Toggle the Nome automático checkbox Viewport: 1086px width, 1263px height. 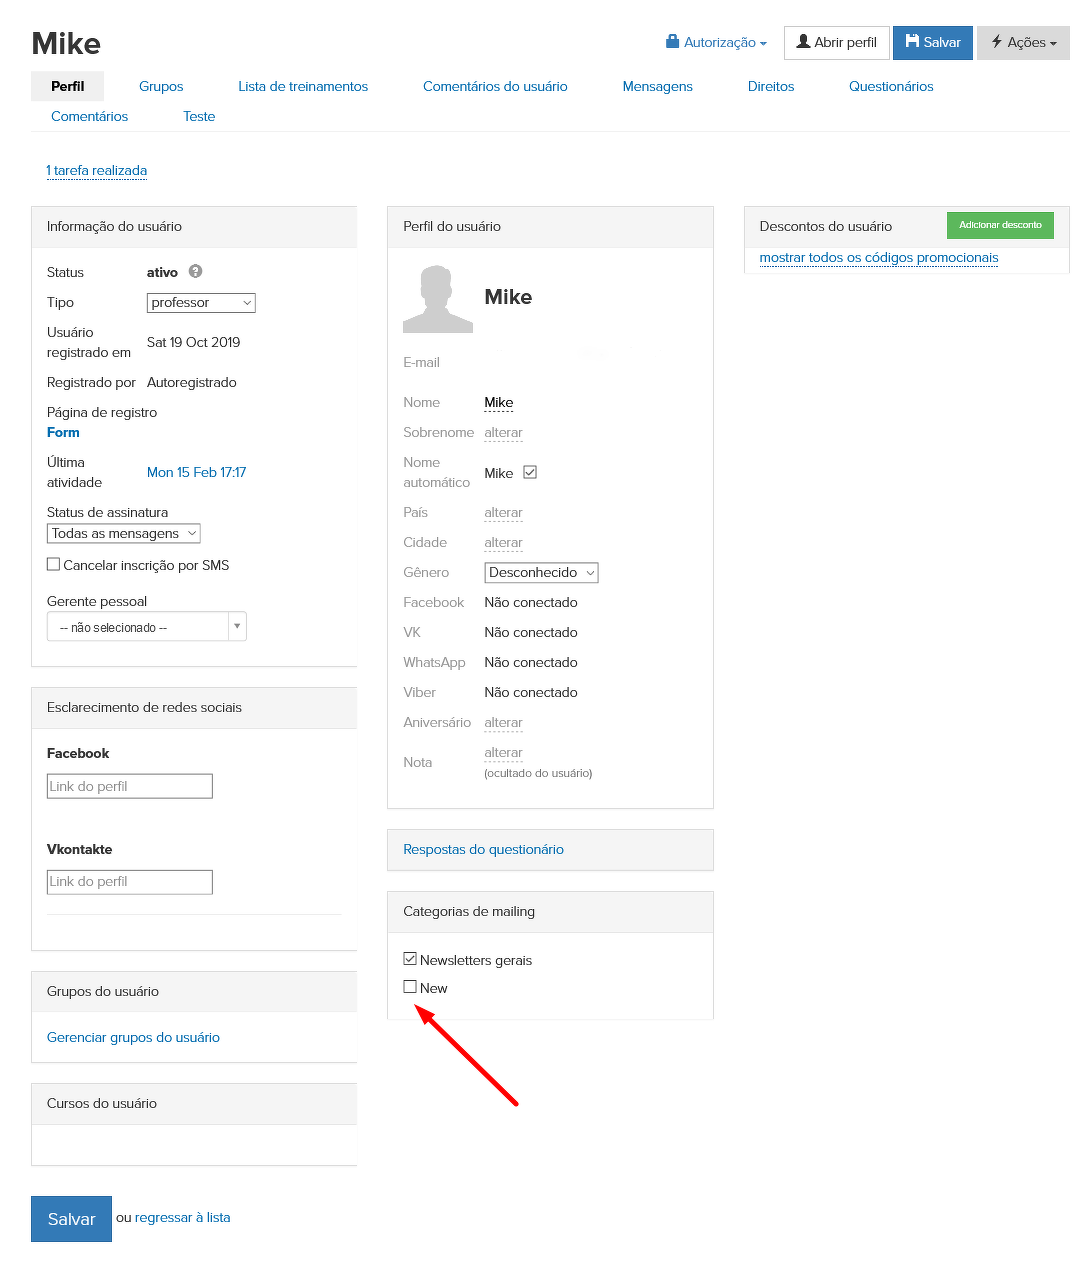point(530,472)
